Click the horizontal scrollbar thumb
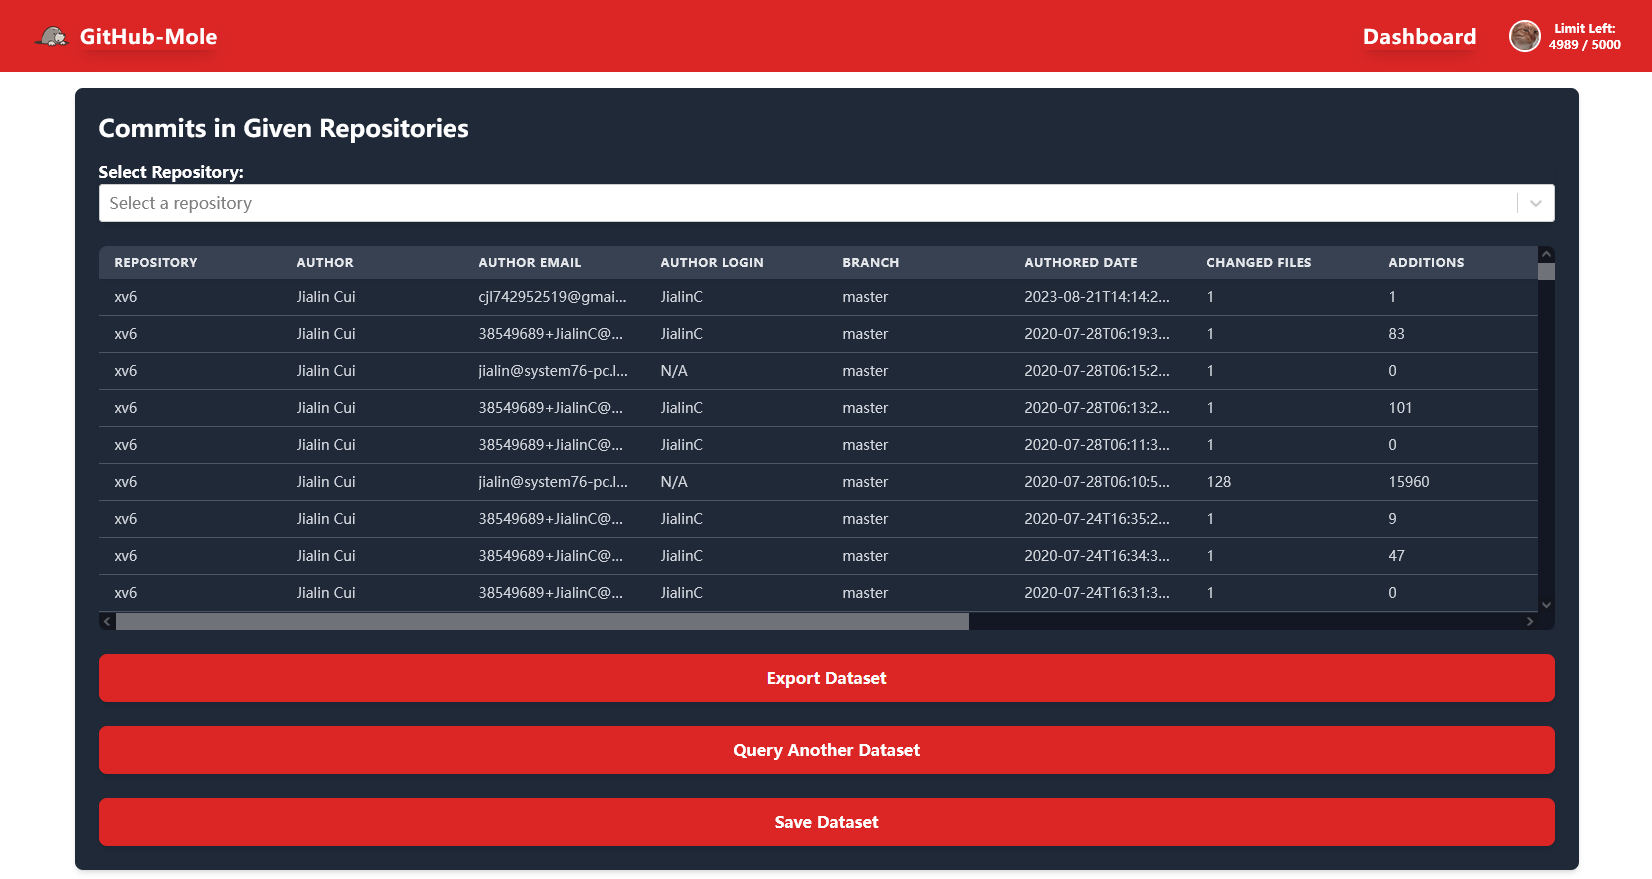Image resolution: width=1652 pixels, height=879 pixels. [x=542, y=621]
